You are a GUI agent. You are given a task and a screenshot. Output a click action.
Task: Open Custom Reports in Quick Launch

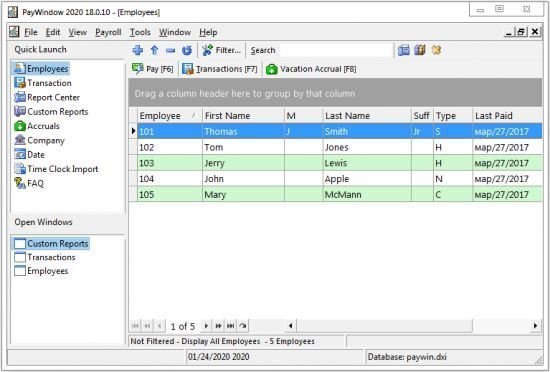[51, 111]
